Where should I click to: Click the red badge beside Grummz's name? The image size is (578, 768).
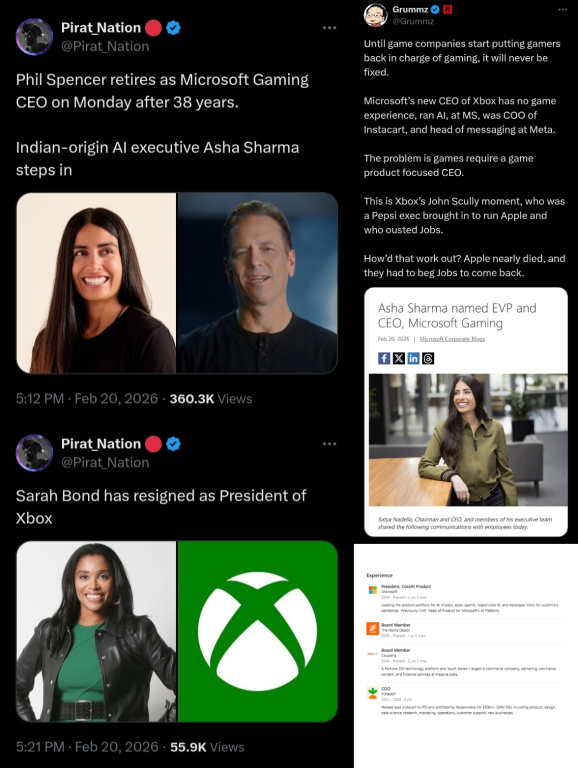(x=447, y=9)
